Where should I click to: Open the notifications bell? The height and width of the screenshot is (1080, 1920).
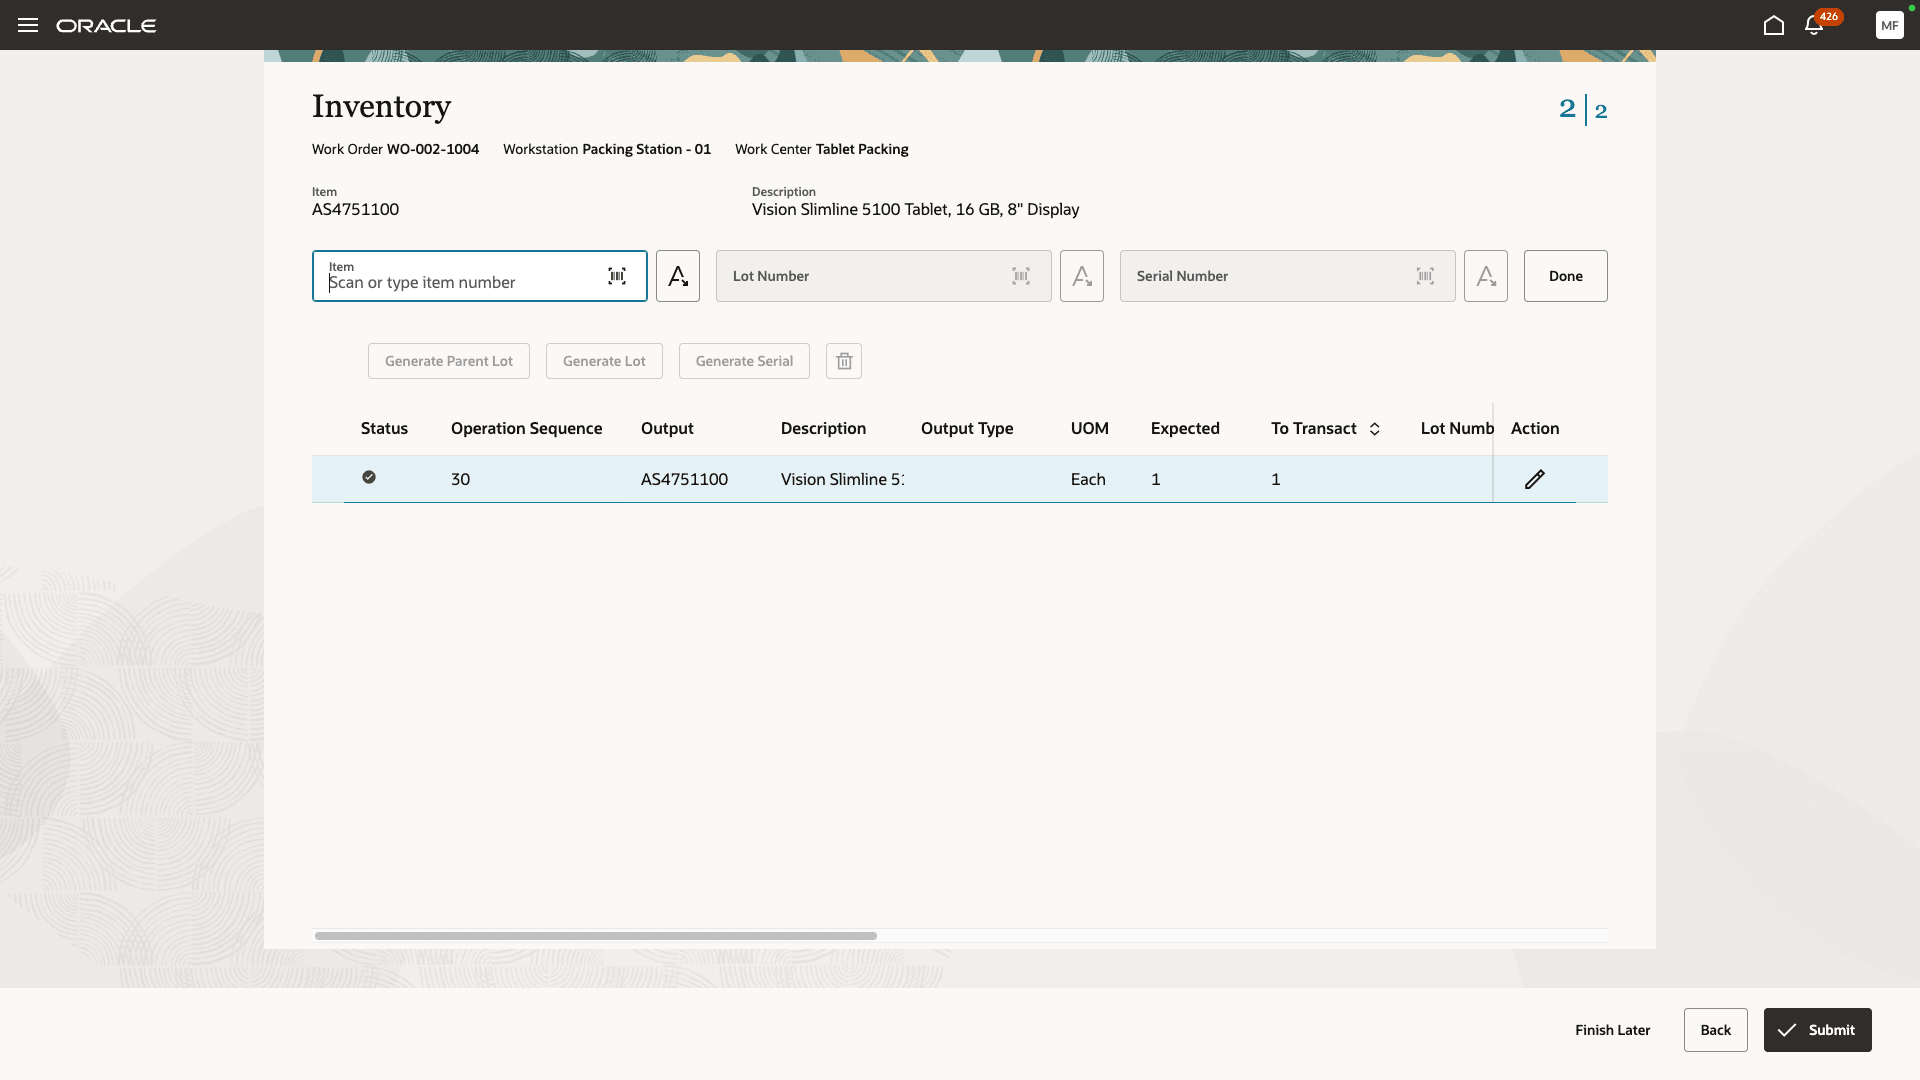[1814, 25]
